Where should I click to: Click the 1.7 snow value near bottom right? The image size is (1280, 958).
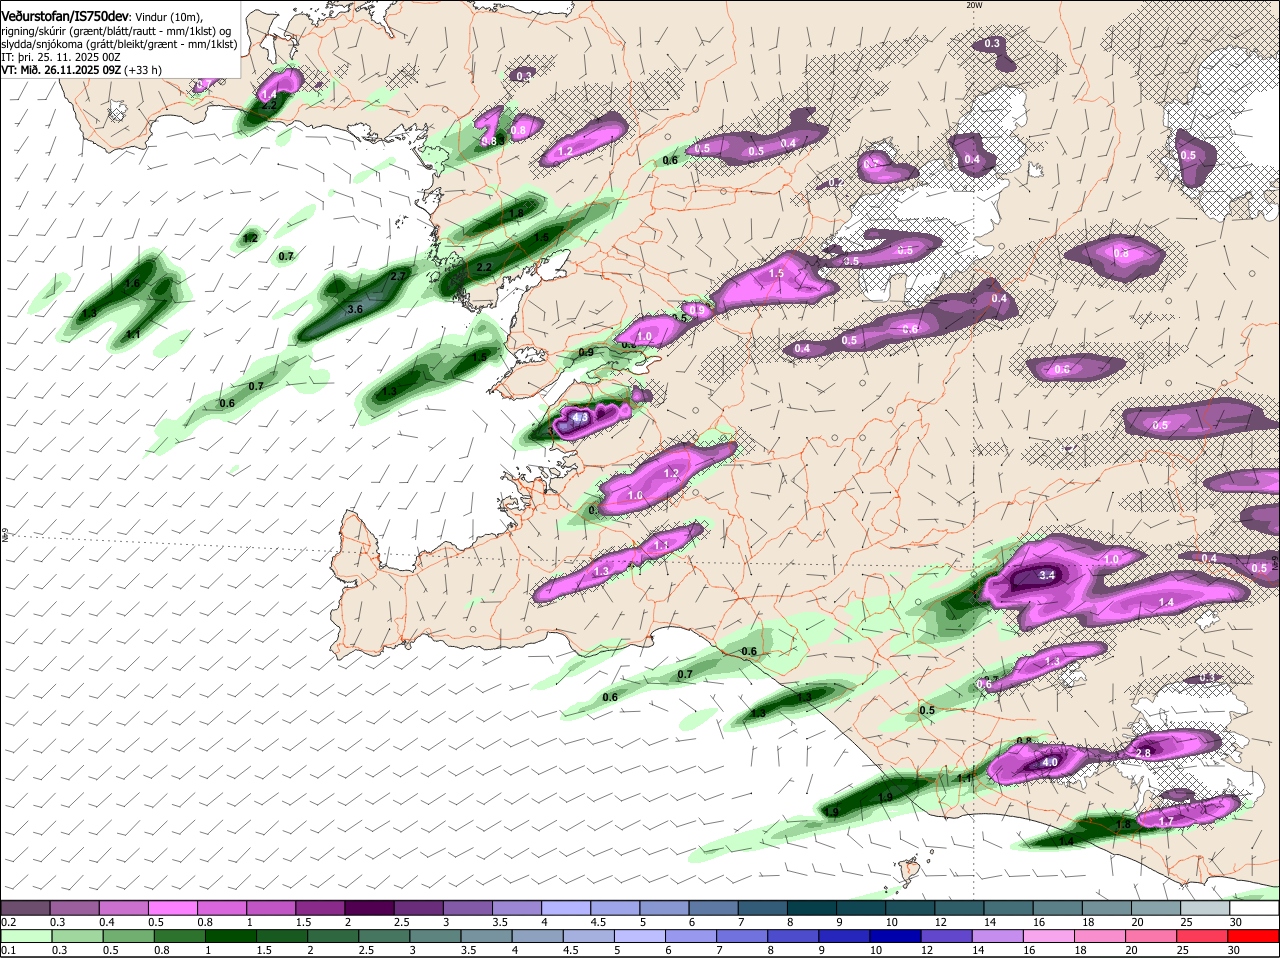click(x=1166, y=821)
